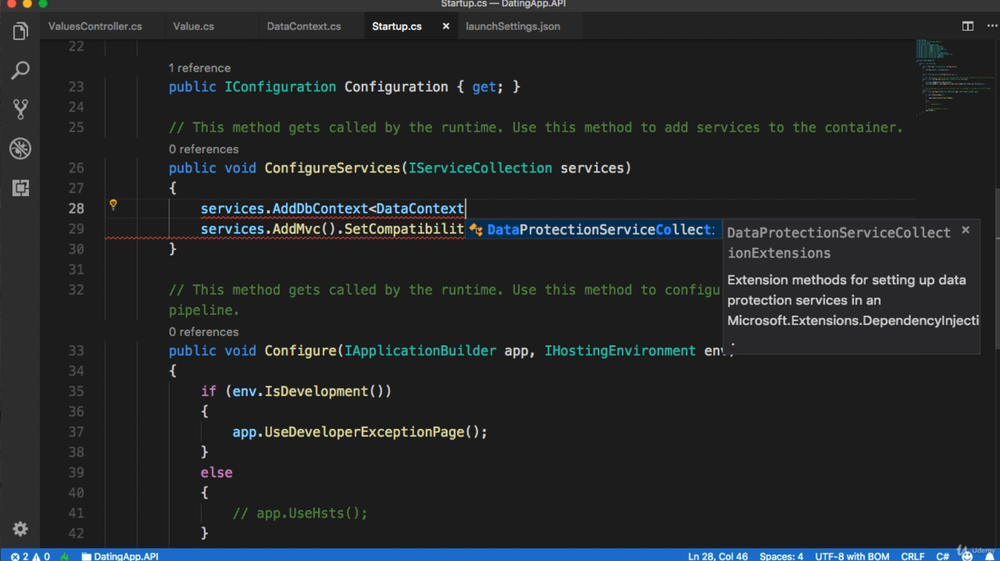Open the Debug view in activity bar
This screenshot has width=1000, height=561.
20,149
